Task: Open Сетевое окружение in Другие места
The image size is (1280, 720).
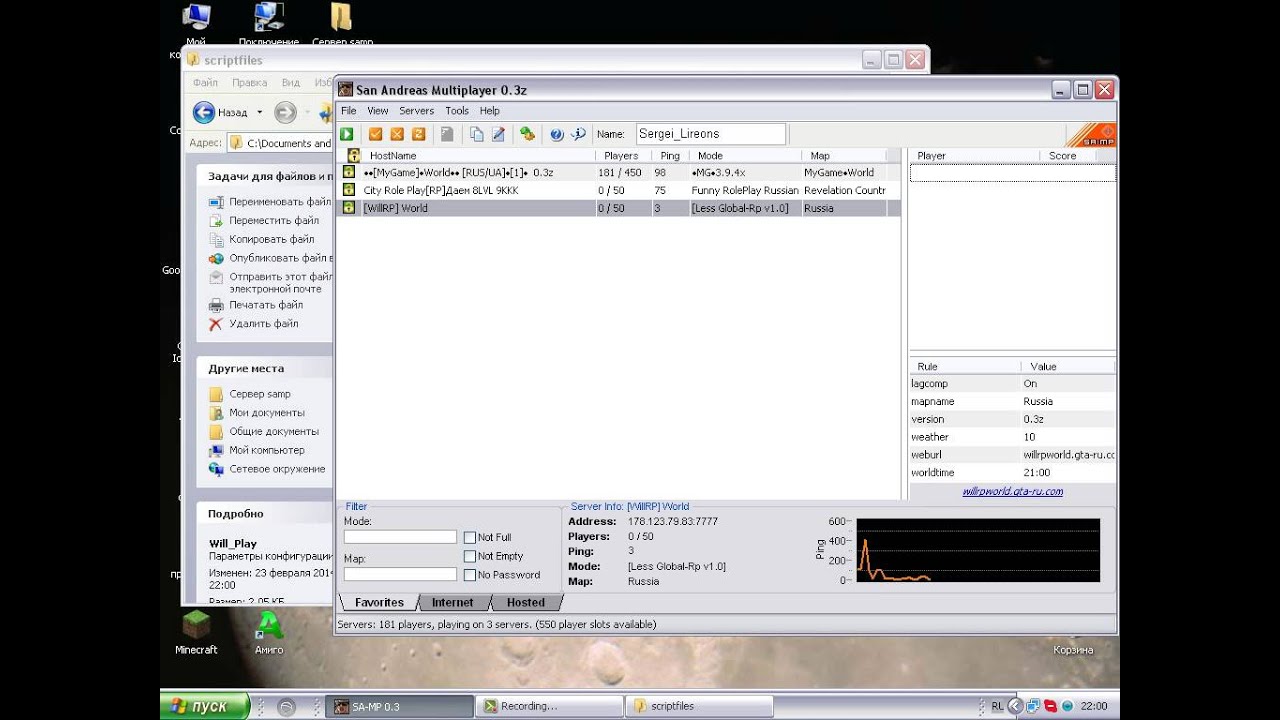Action: (277, 469)
